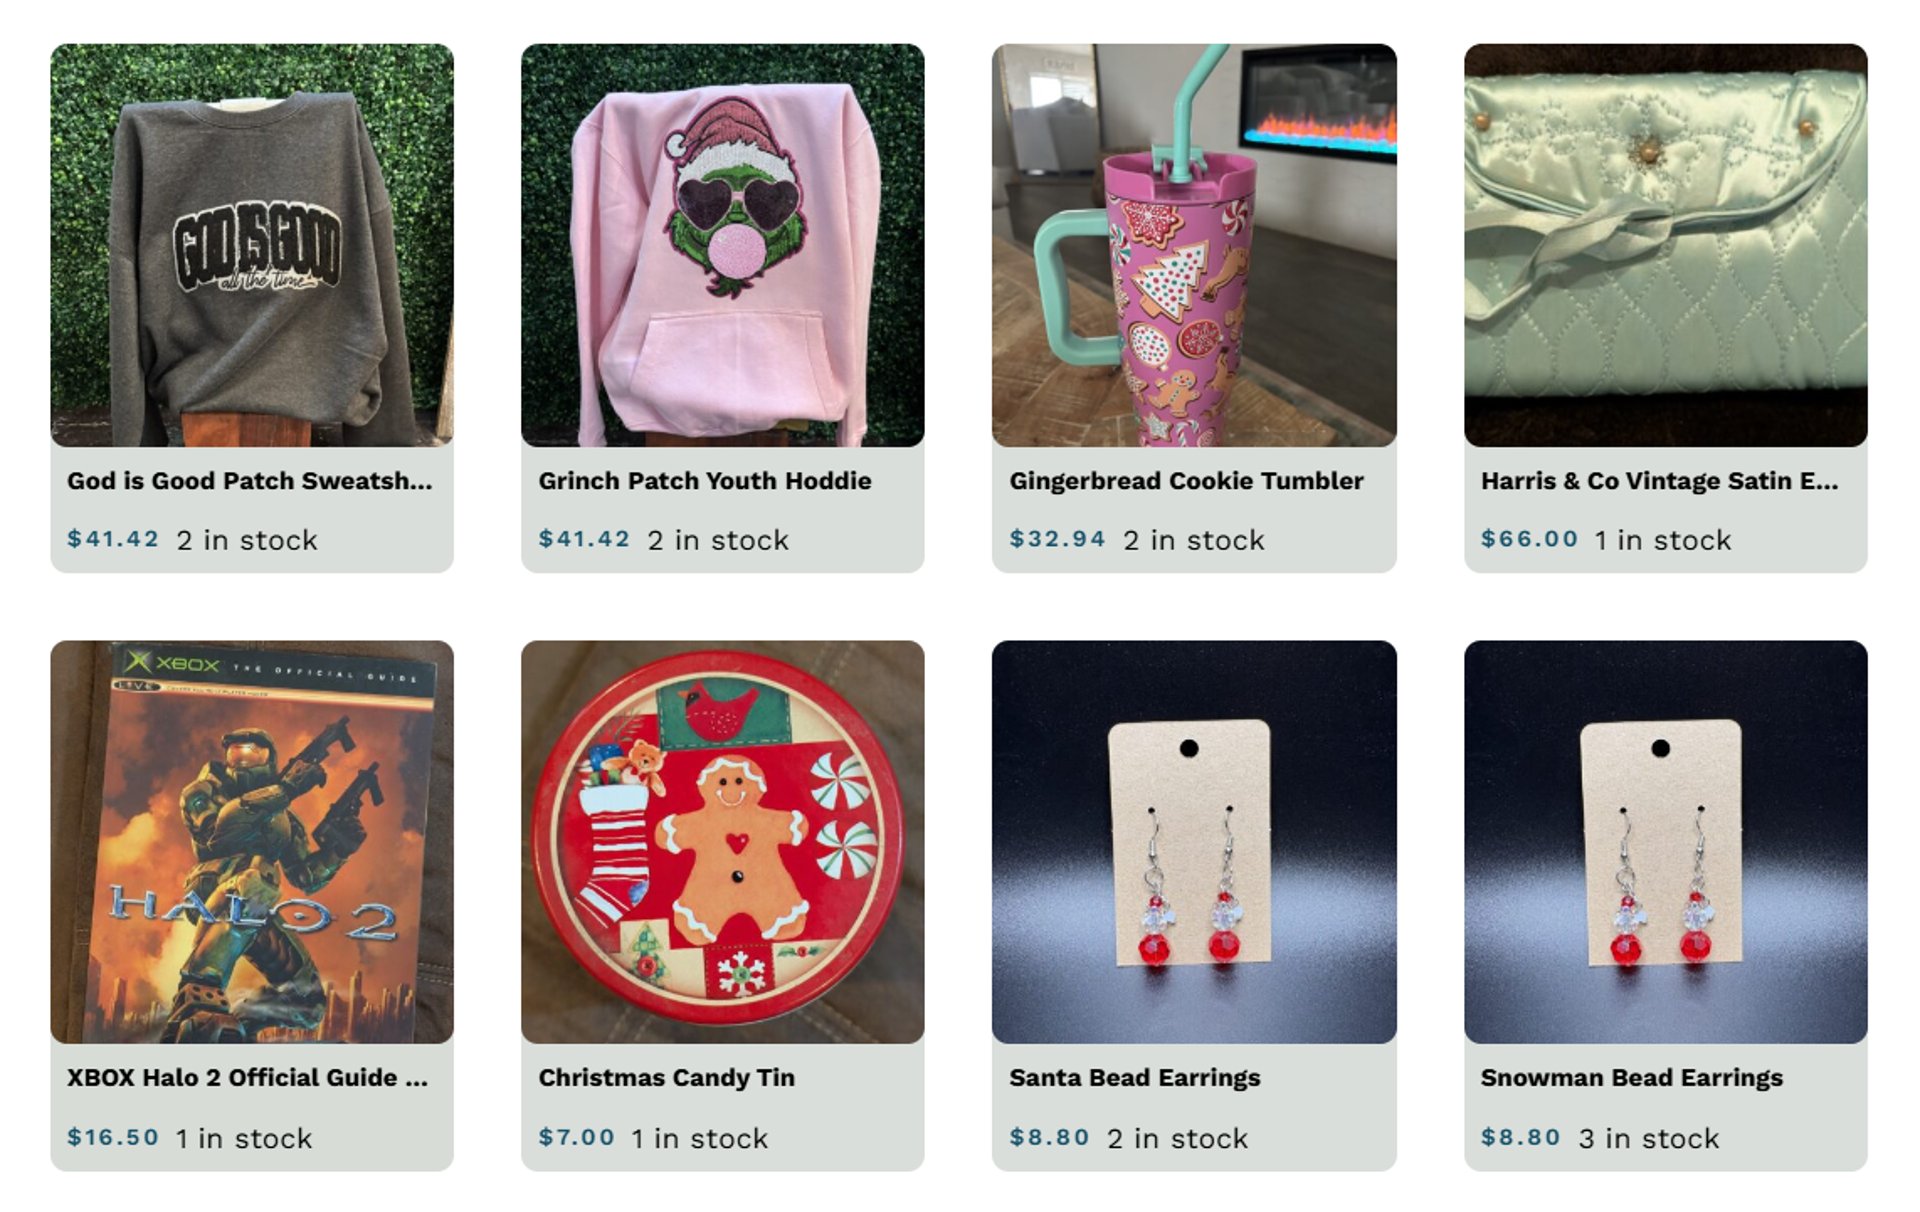Select the God is Good Patch Sweatshirt title
The height and width of the screenshot is (1212, 1920).
coord(250,481)
